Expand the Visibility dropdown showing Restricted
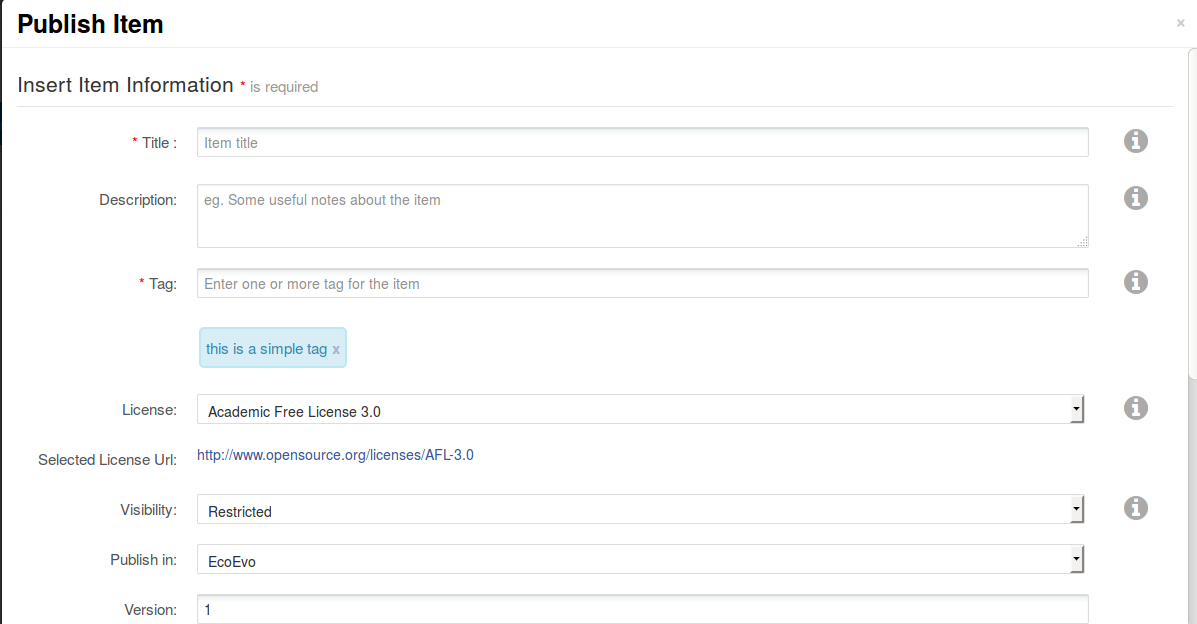Image resolution: width=1197 pixels, height=624 pixels. [640, 510]
